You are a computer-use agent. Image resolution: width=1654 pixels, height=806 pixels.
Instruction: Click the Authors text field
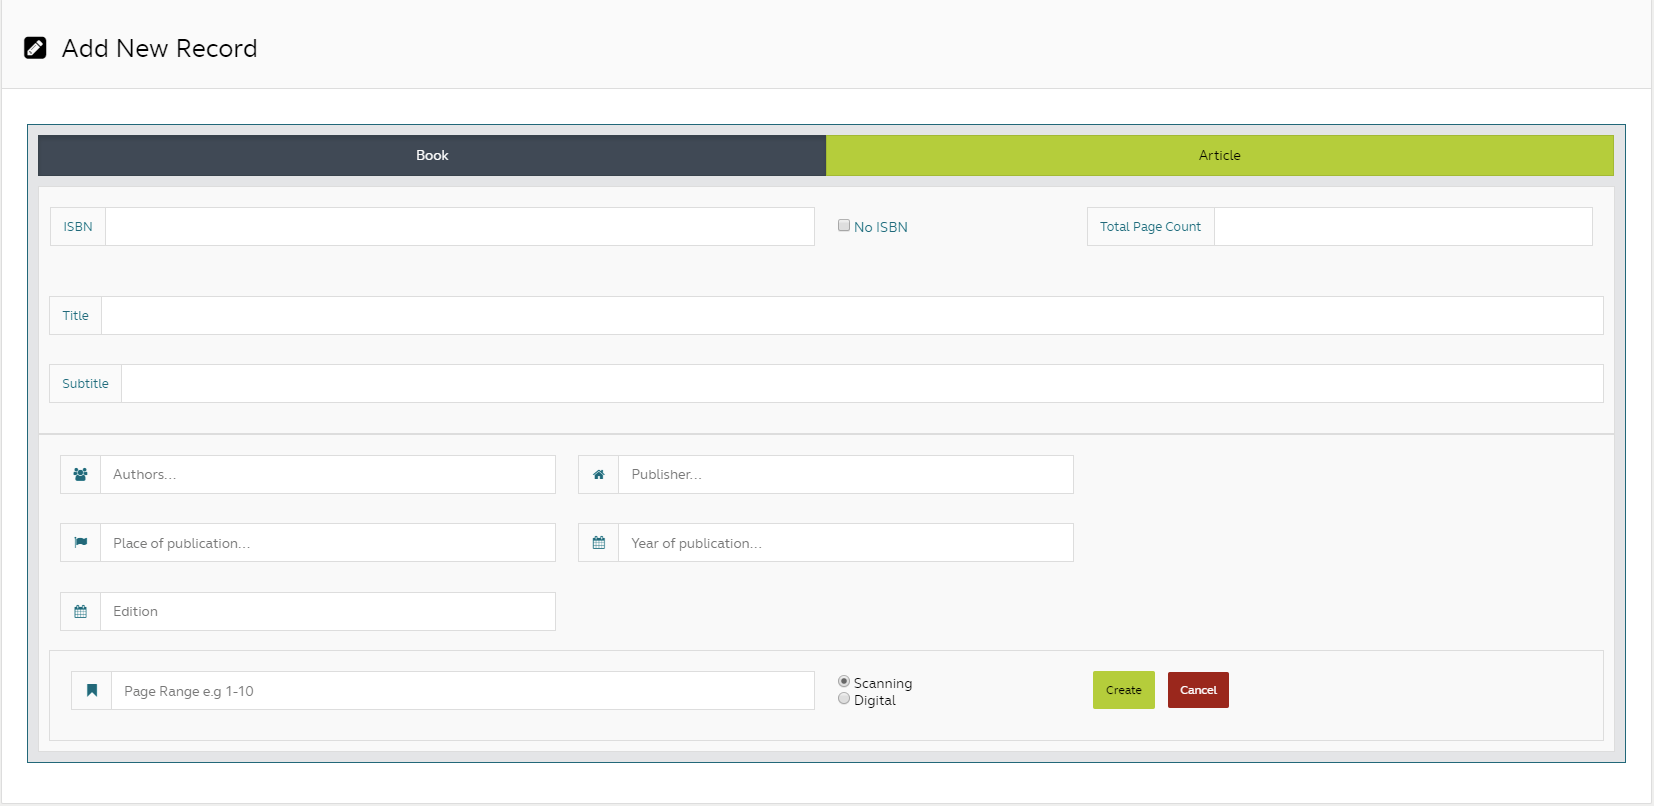[x=327, y=475]
